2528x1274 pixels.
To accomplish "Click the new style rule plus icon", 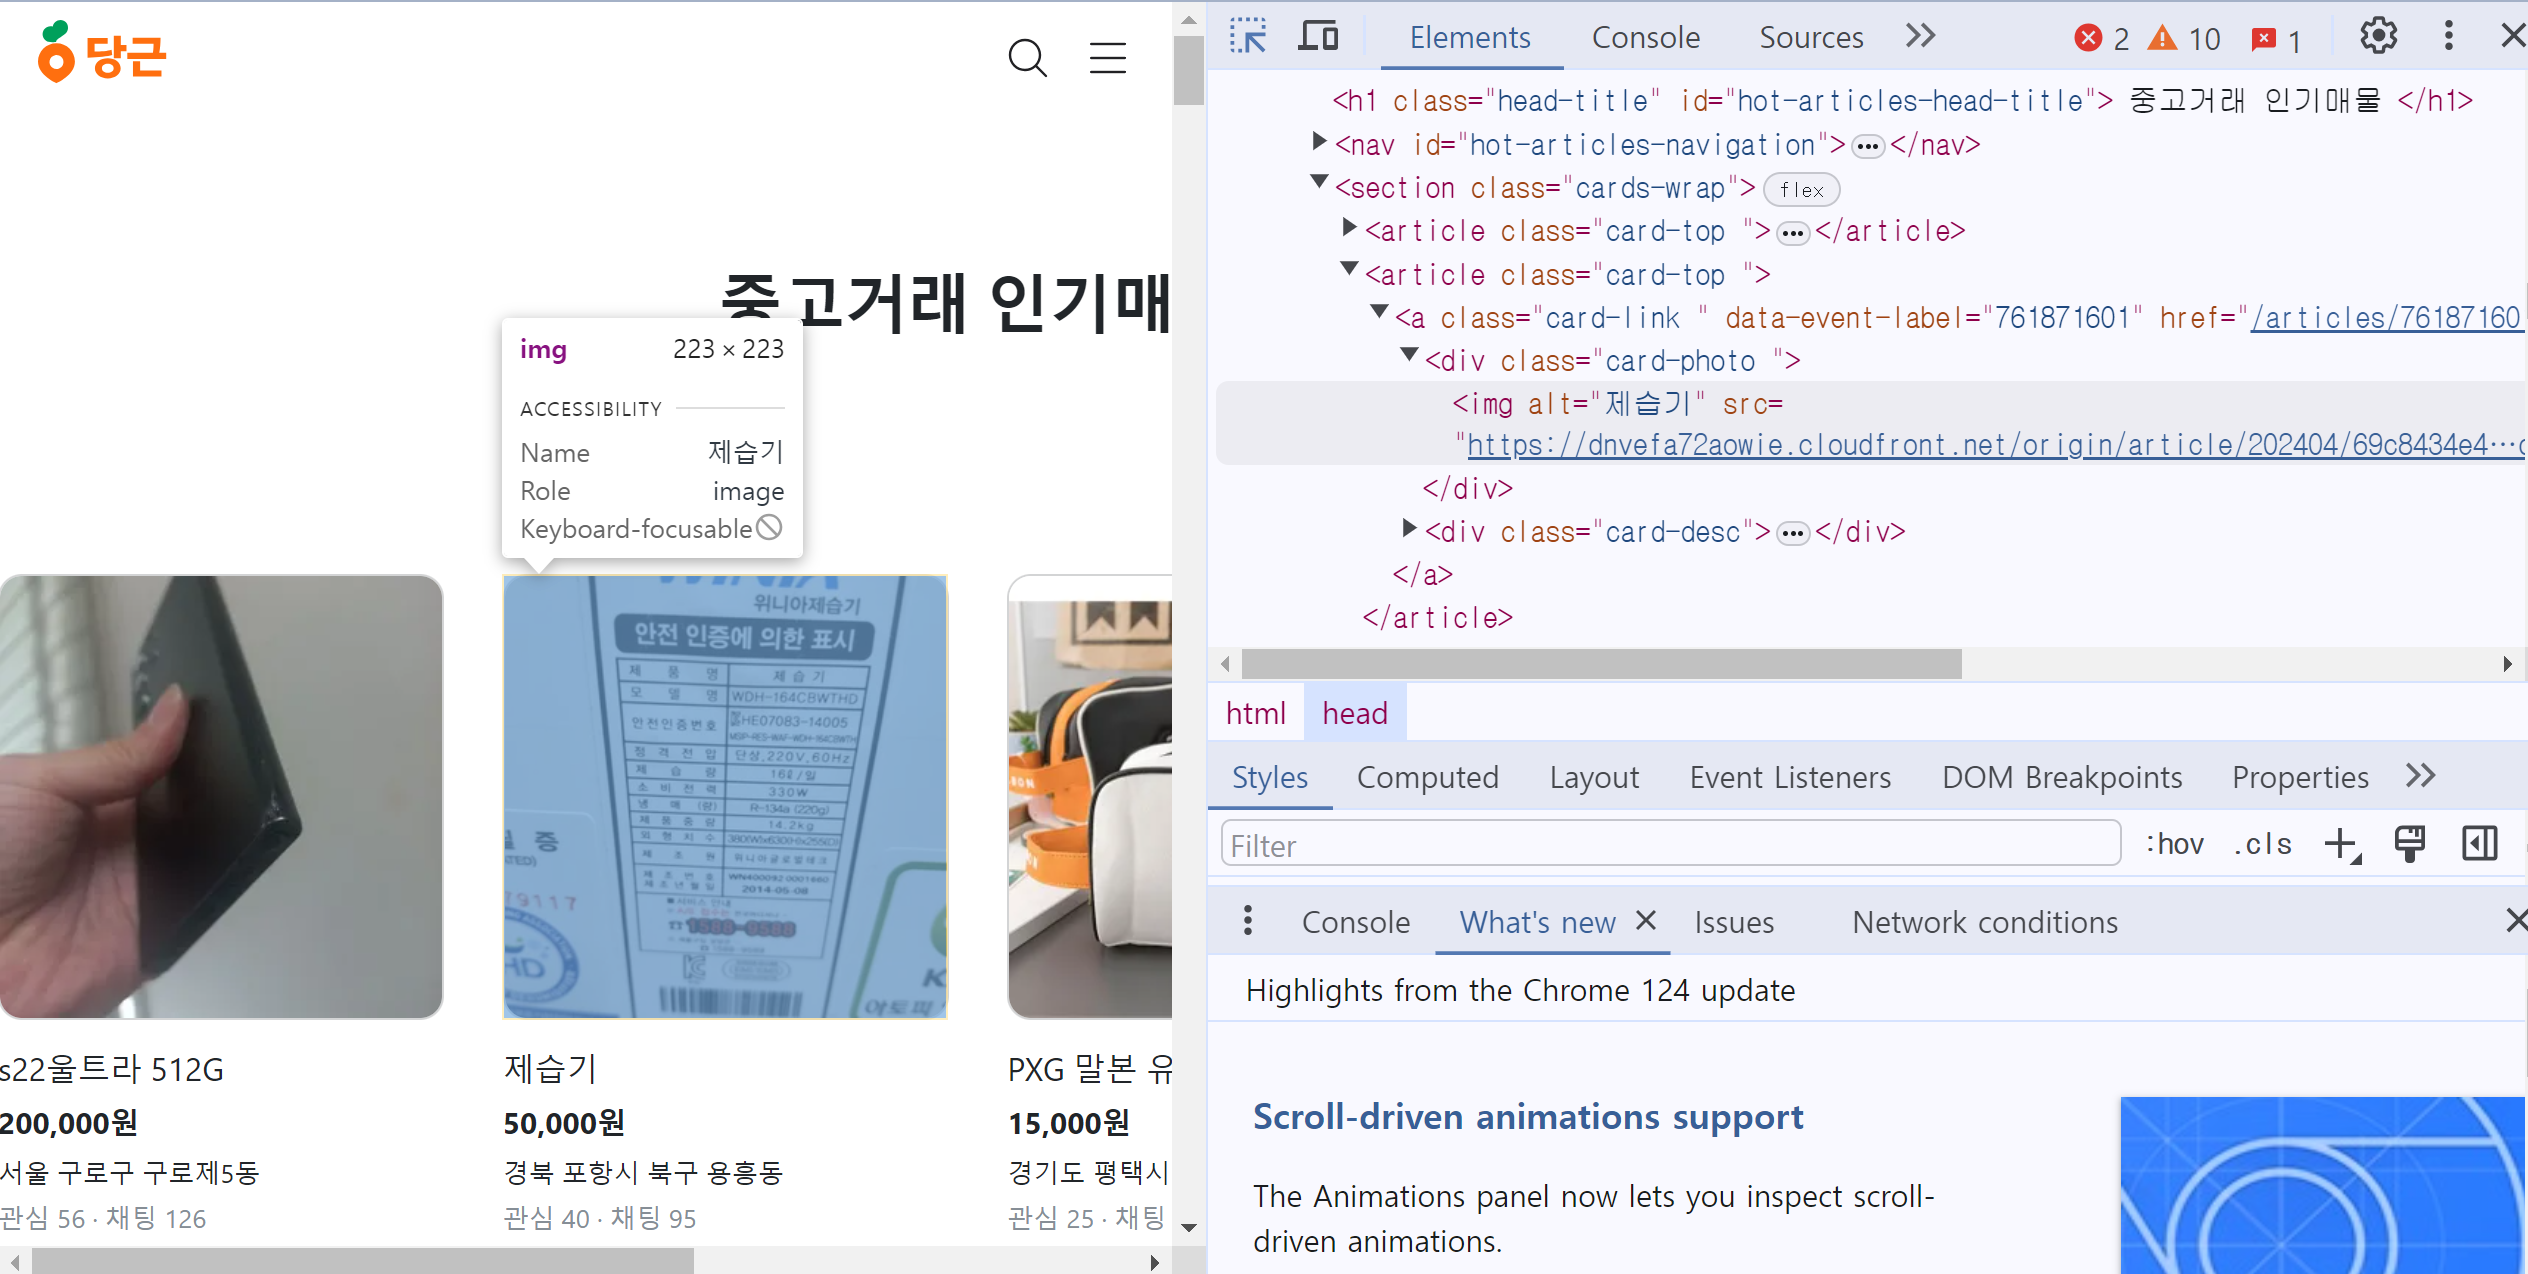I will point(2340,844).
